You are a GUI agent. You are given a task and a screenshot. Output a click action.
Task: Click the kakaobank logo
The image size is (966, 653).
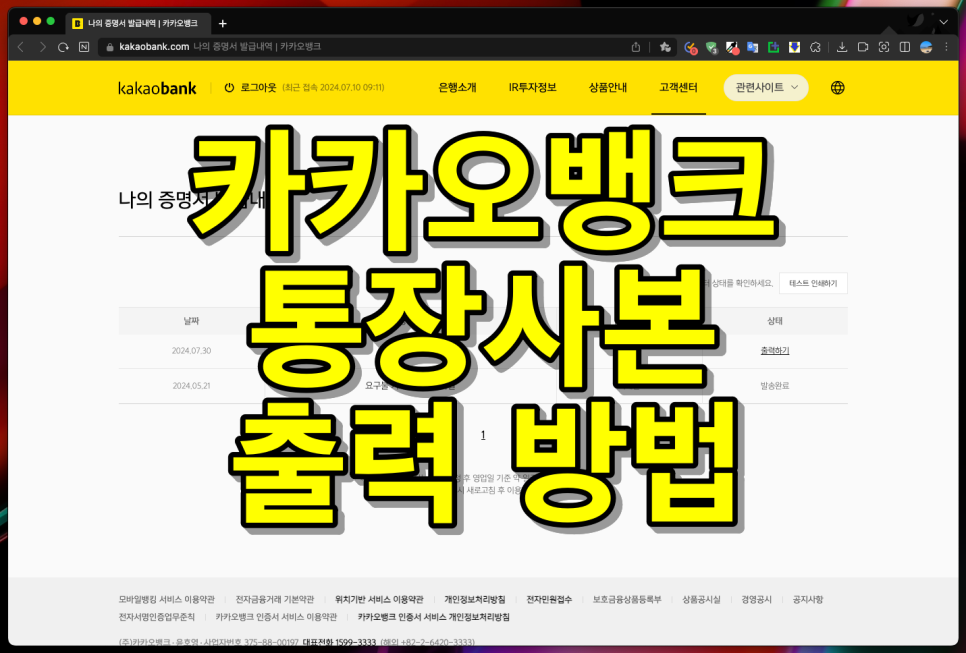click(157, 87)
